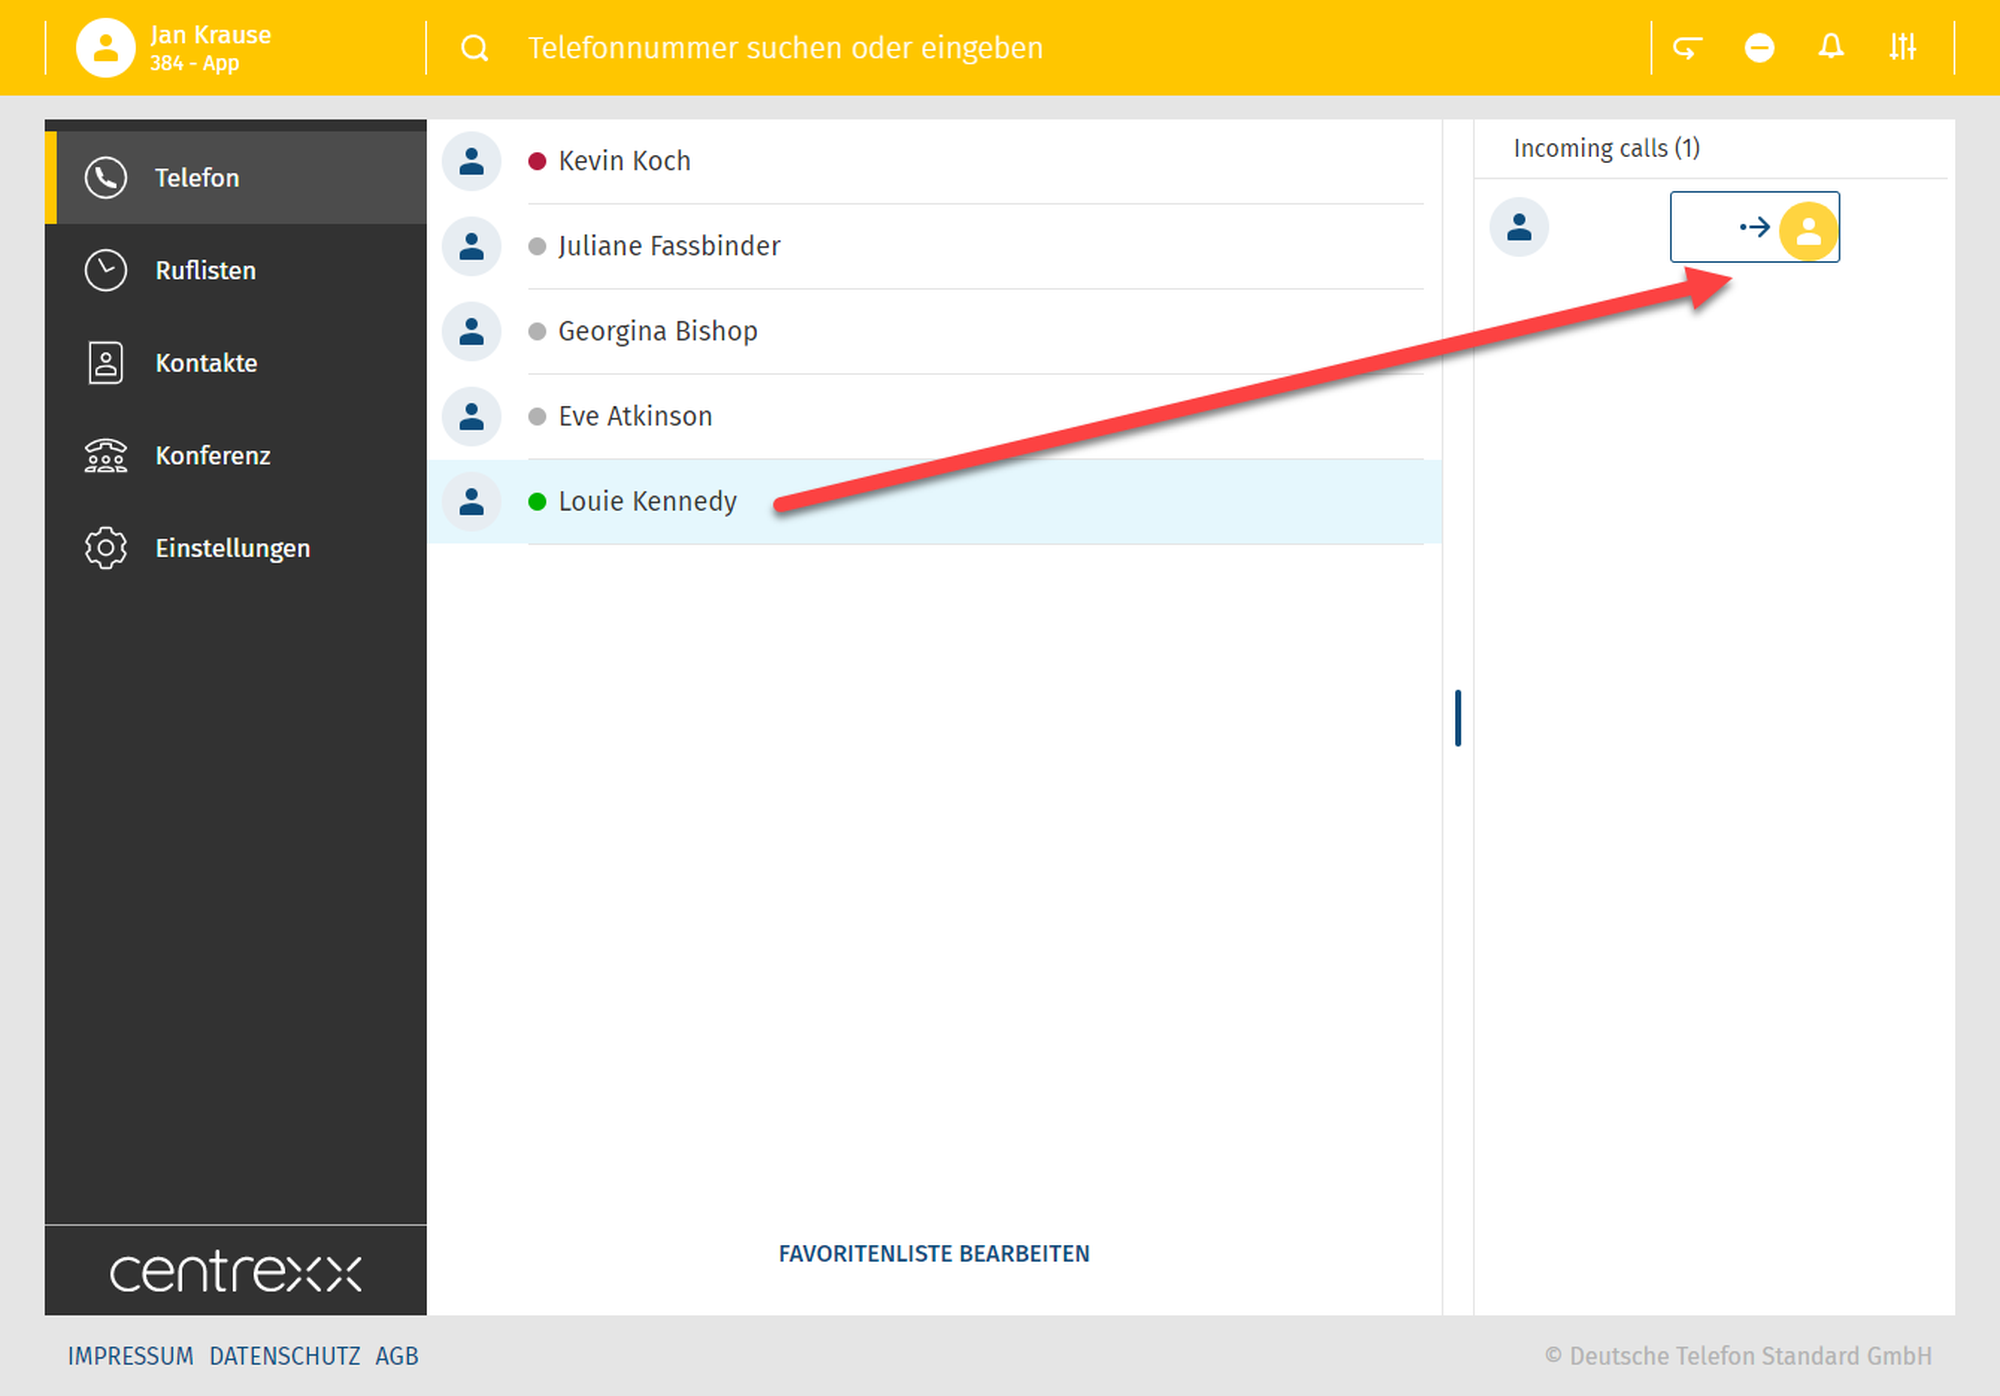Click Jan Krause profile avatar

[x=105, y=47]
